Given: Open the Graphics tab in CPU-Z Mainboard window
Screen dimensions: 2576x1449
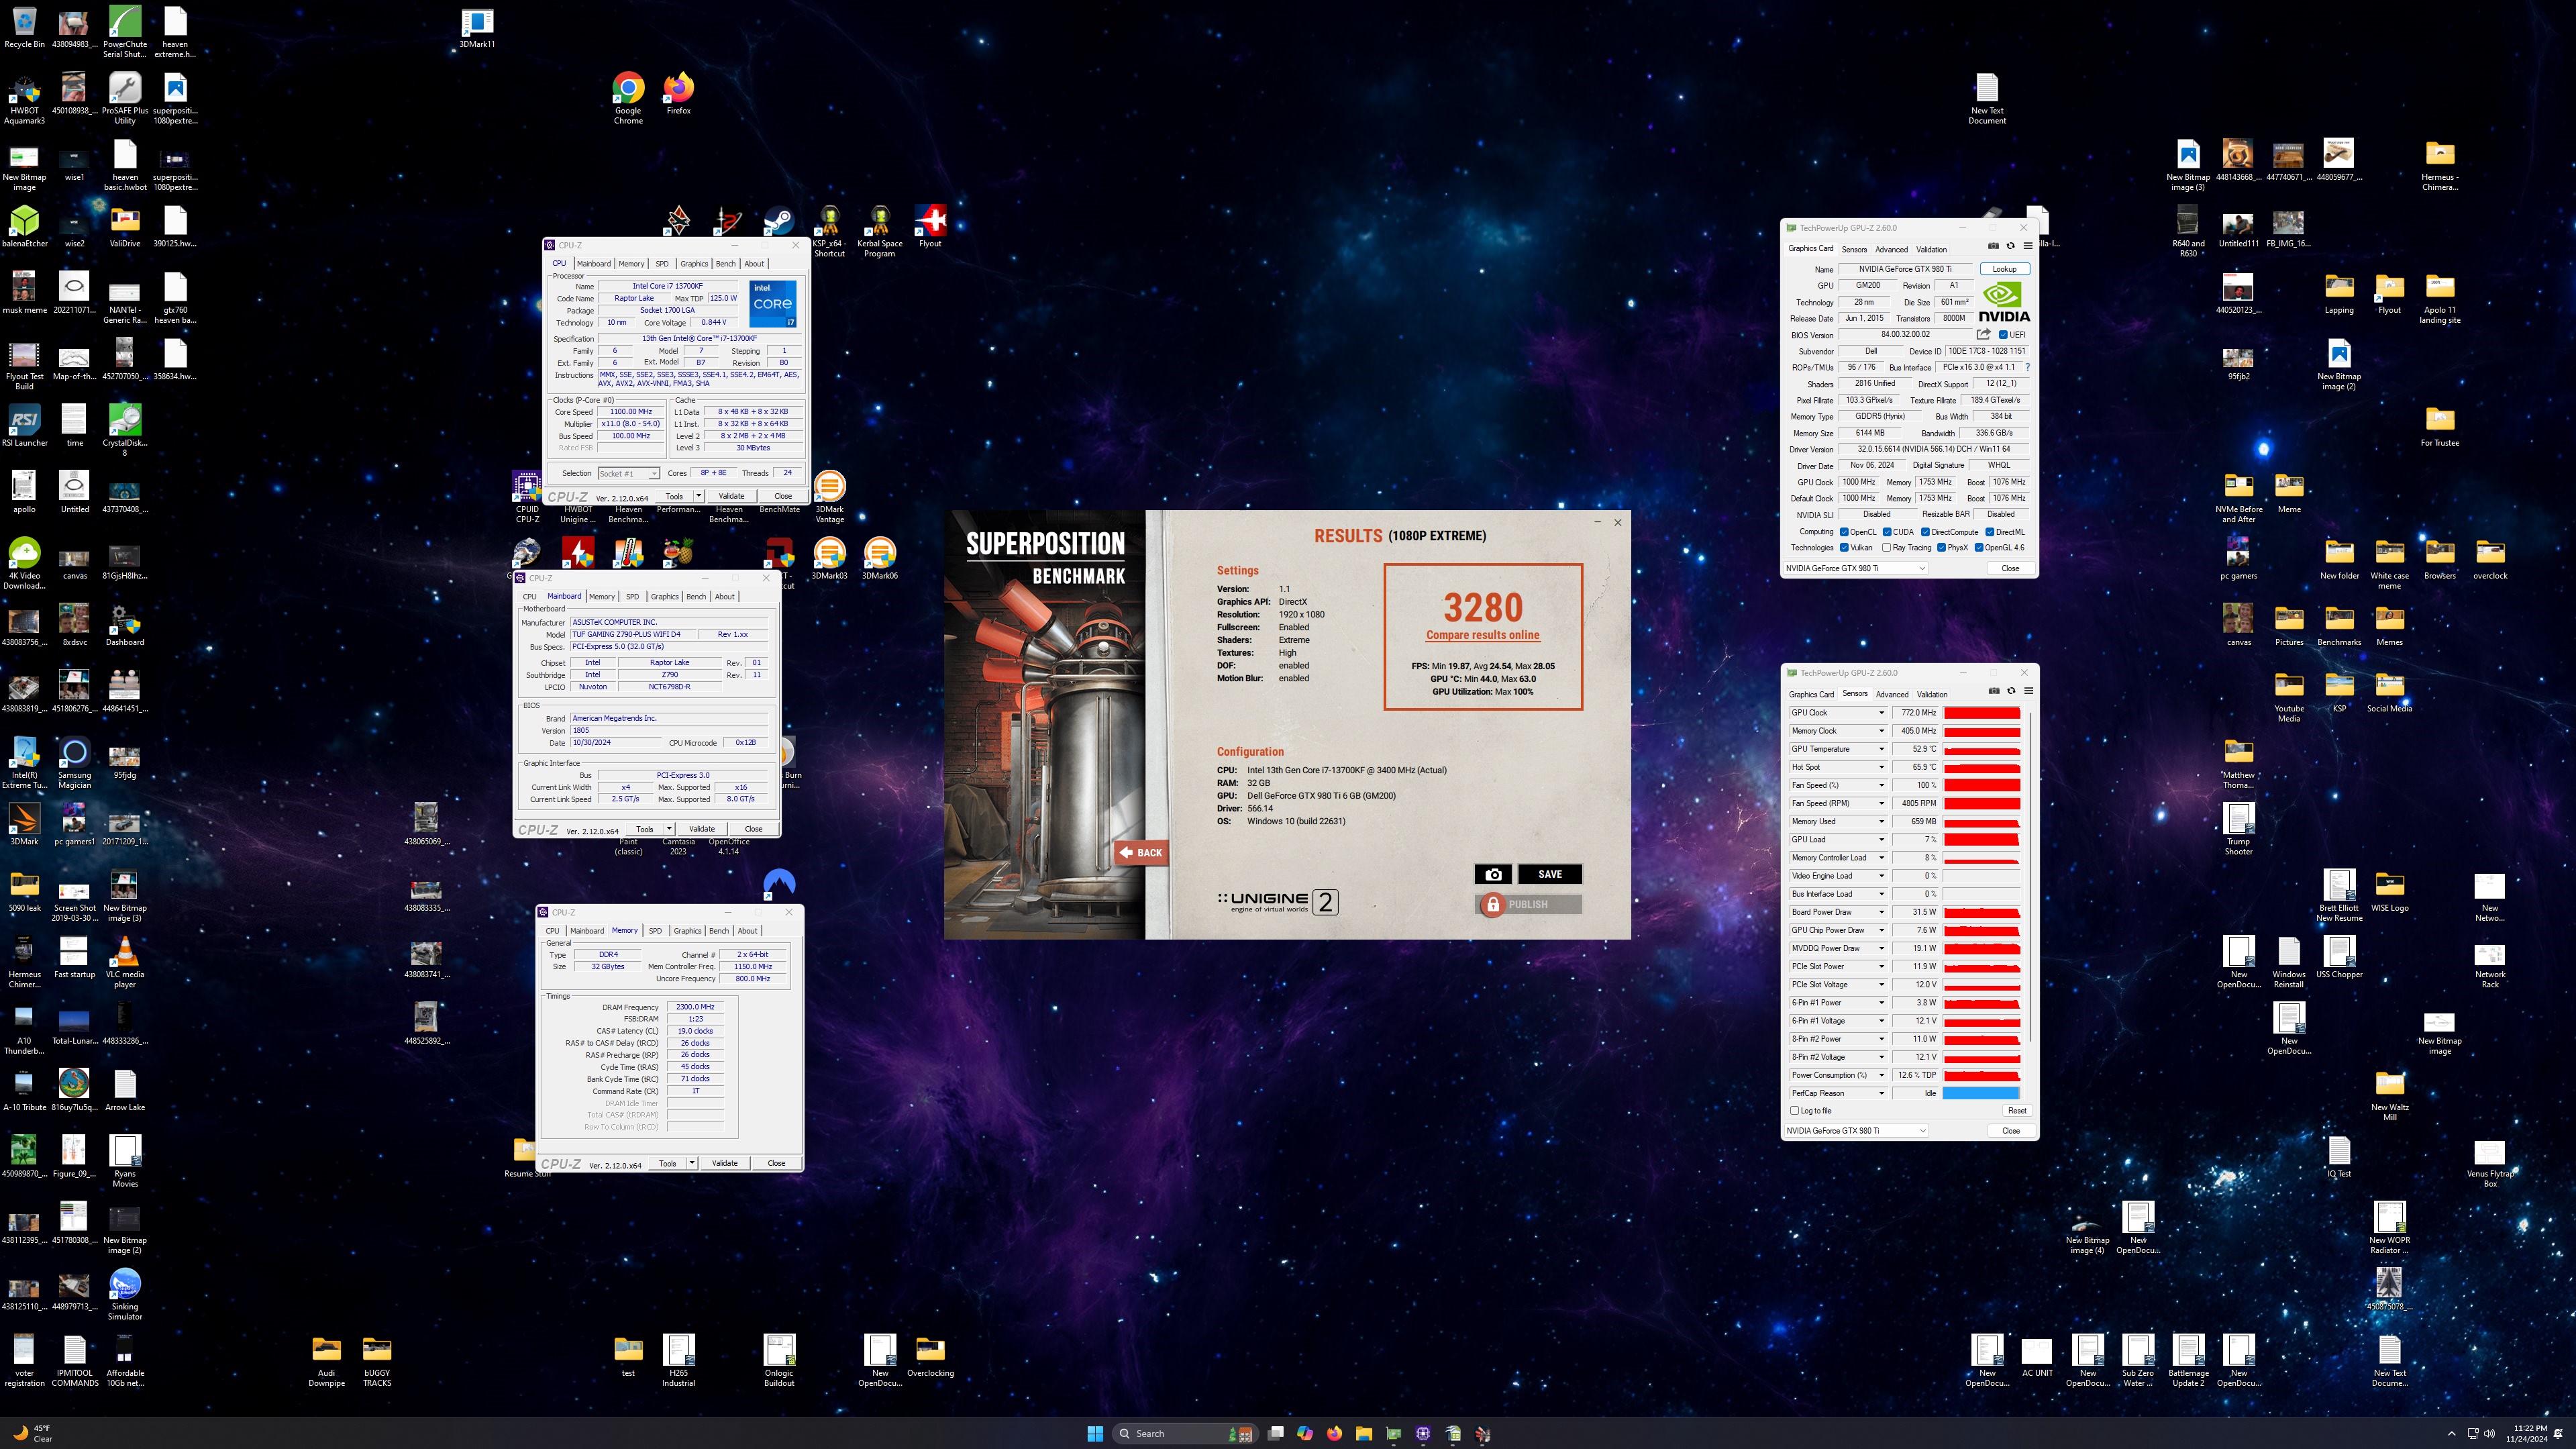Looking at the screenshot, I should pos(665,597).
